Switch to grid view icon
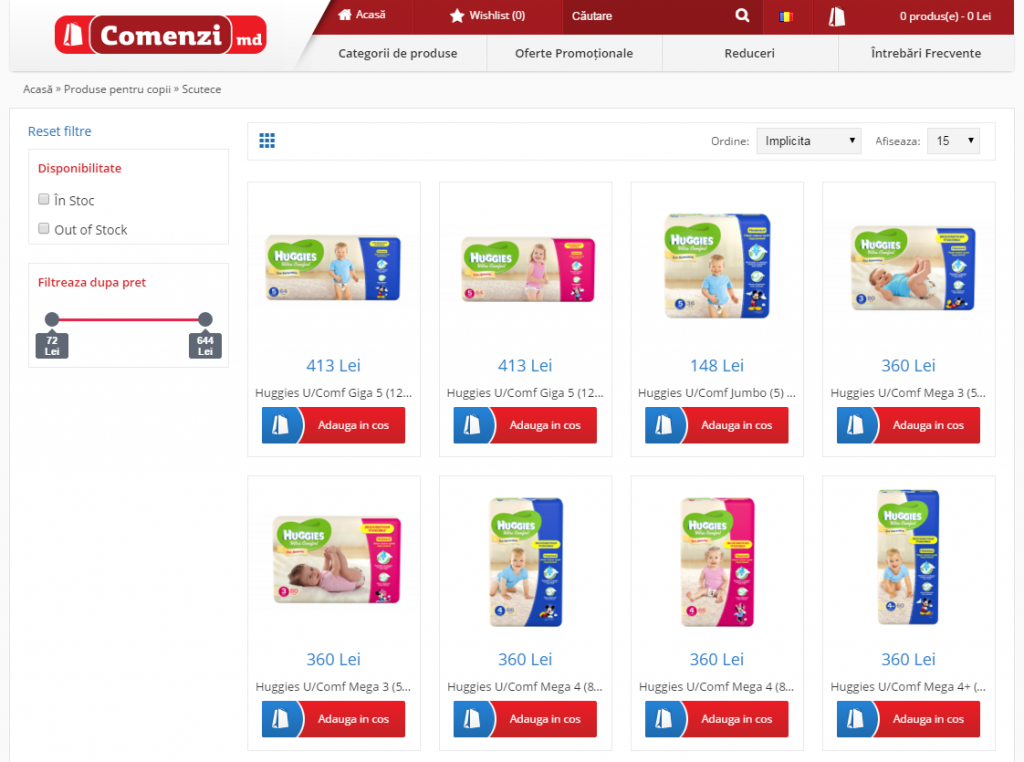This screenshot has width=1024, height=762. (267, 140)
